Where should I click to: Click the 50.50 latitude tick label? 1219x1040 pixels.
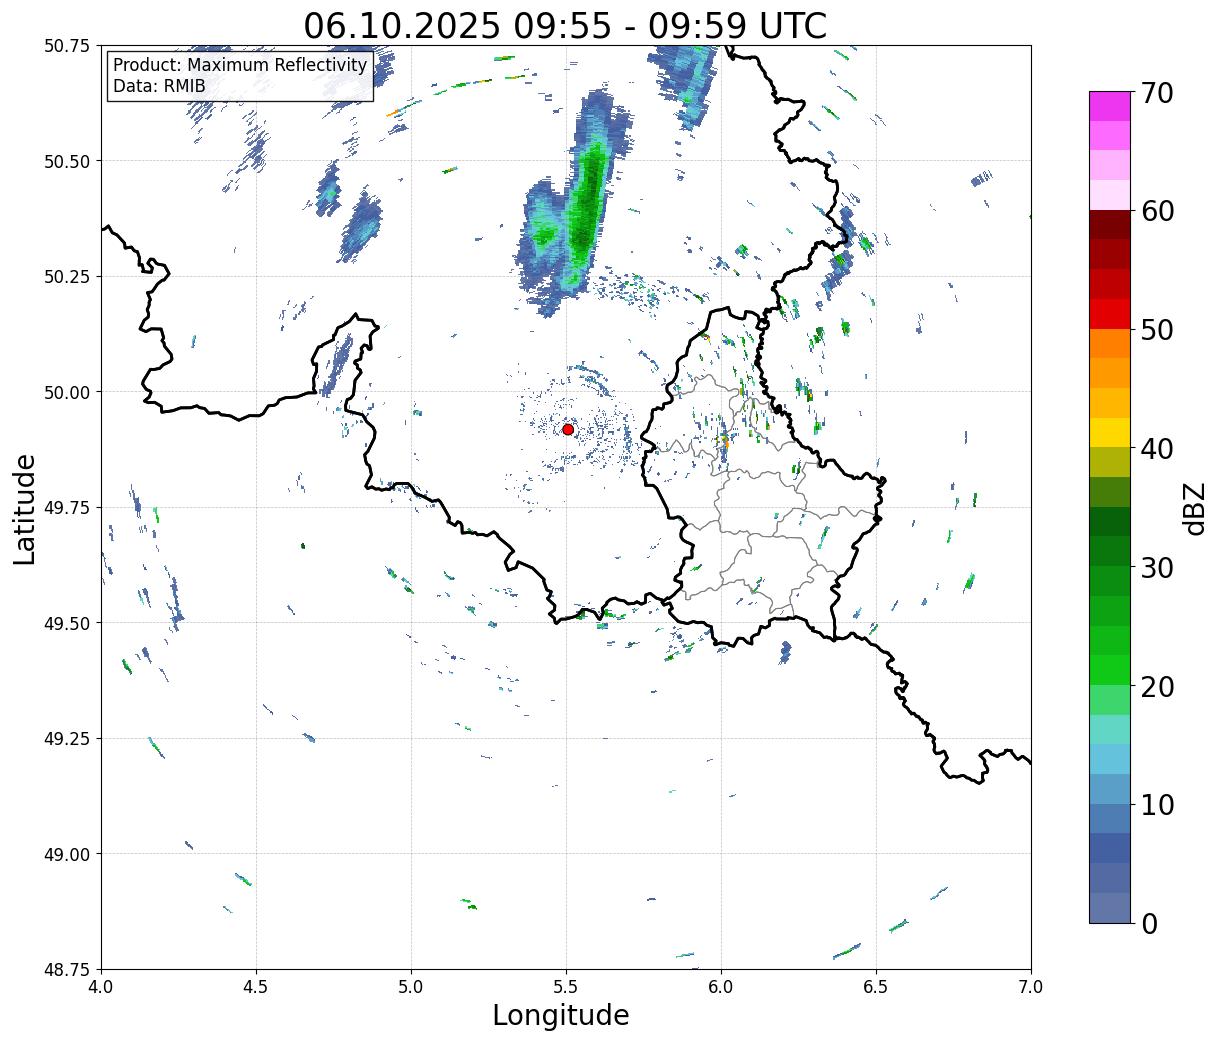coord(67,161)
